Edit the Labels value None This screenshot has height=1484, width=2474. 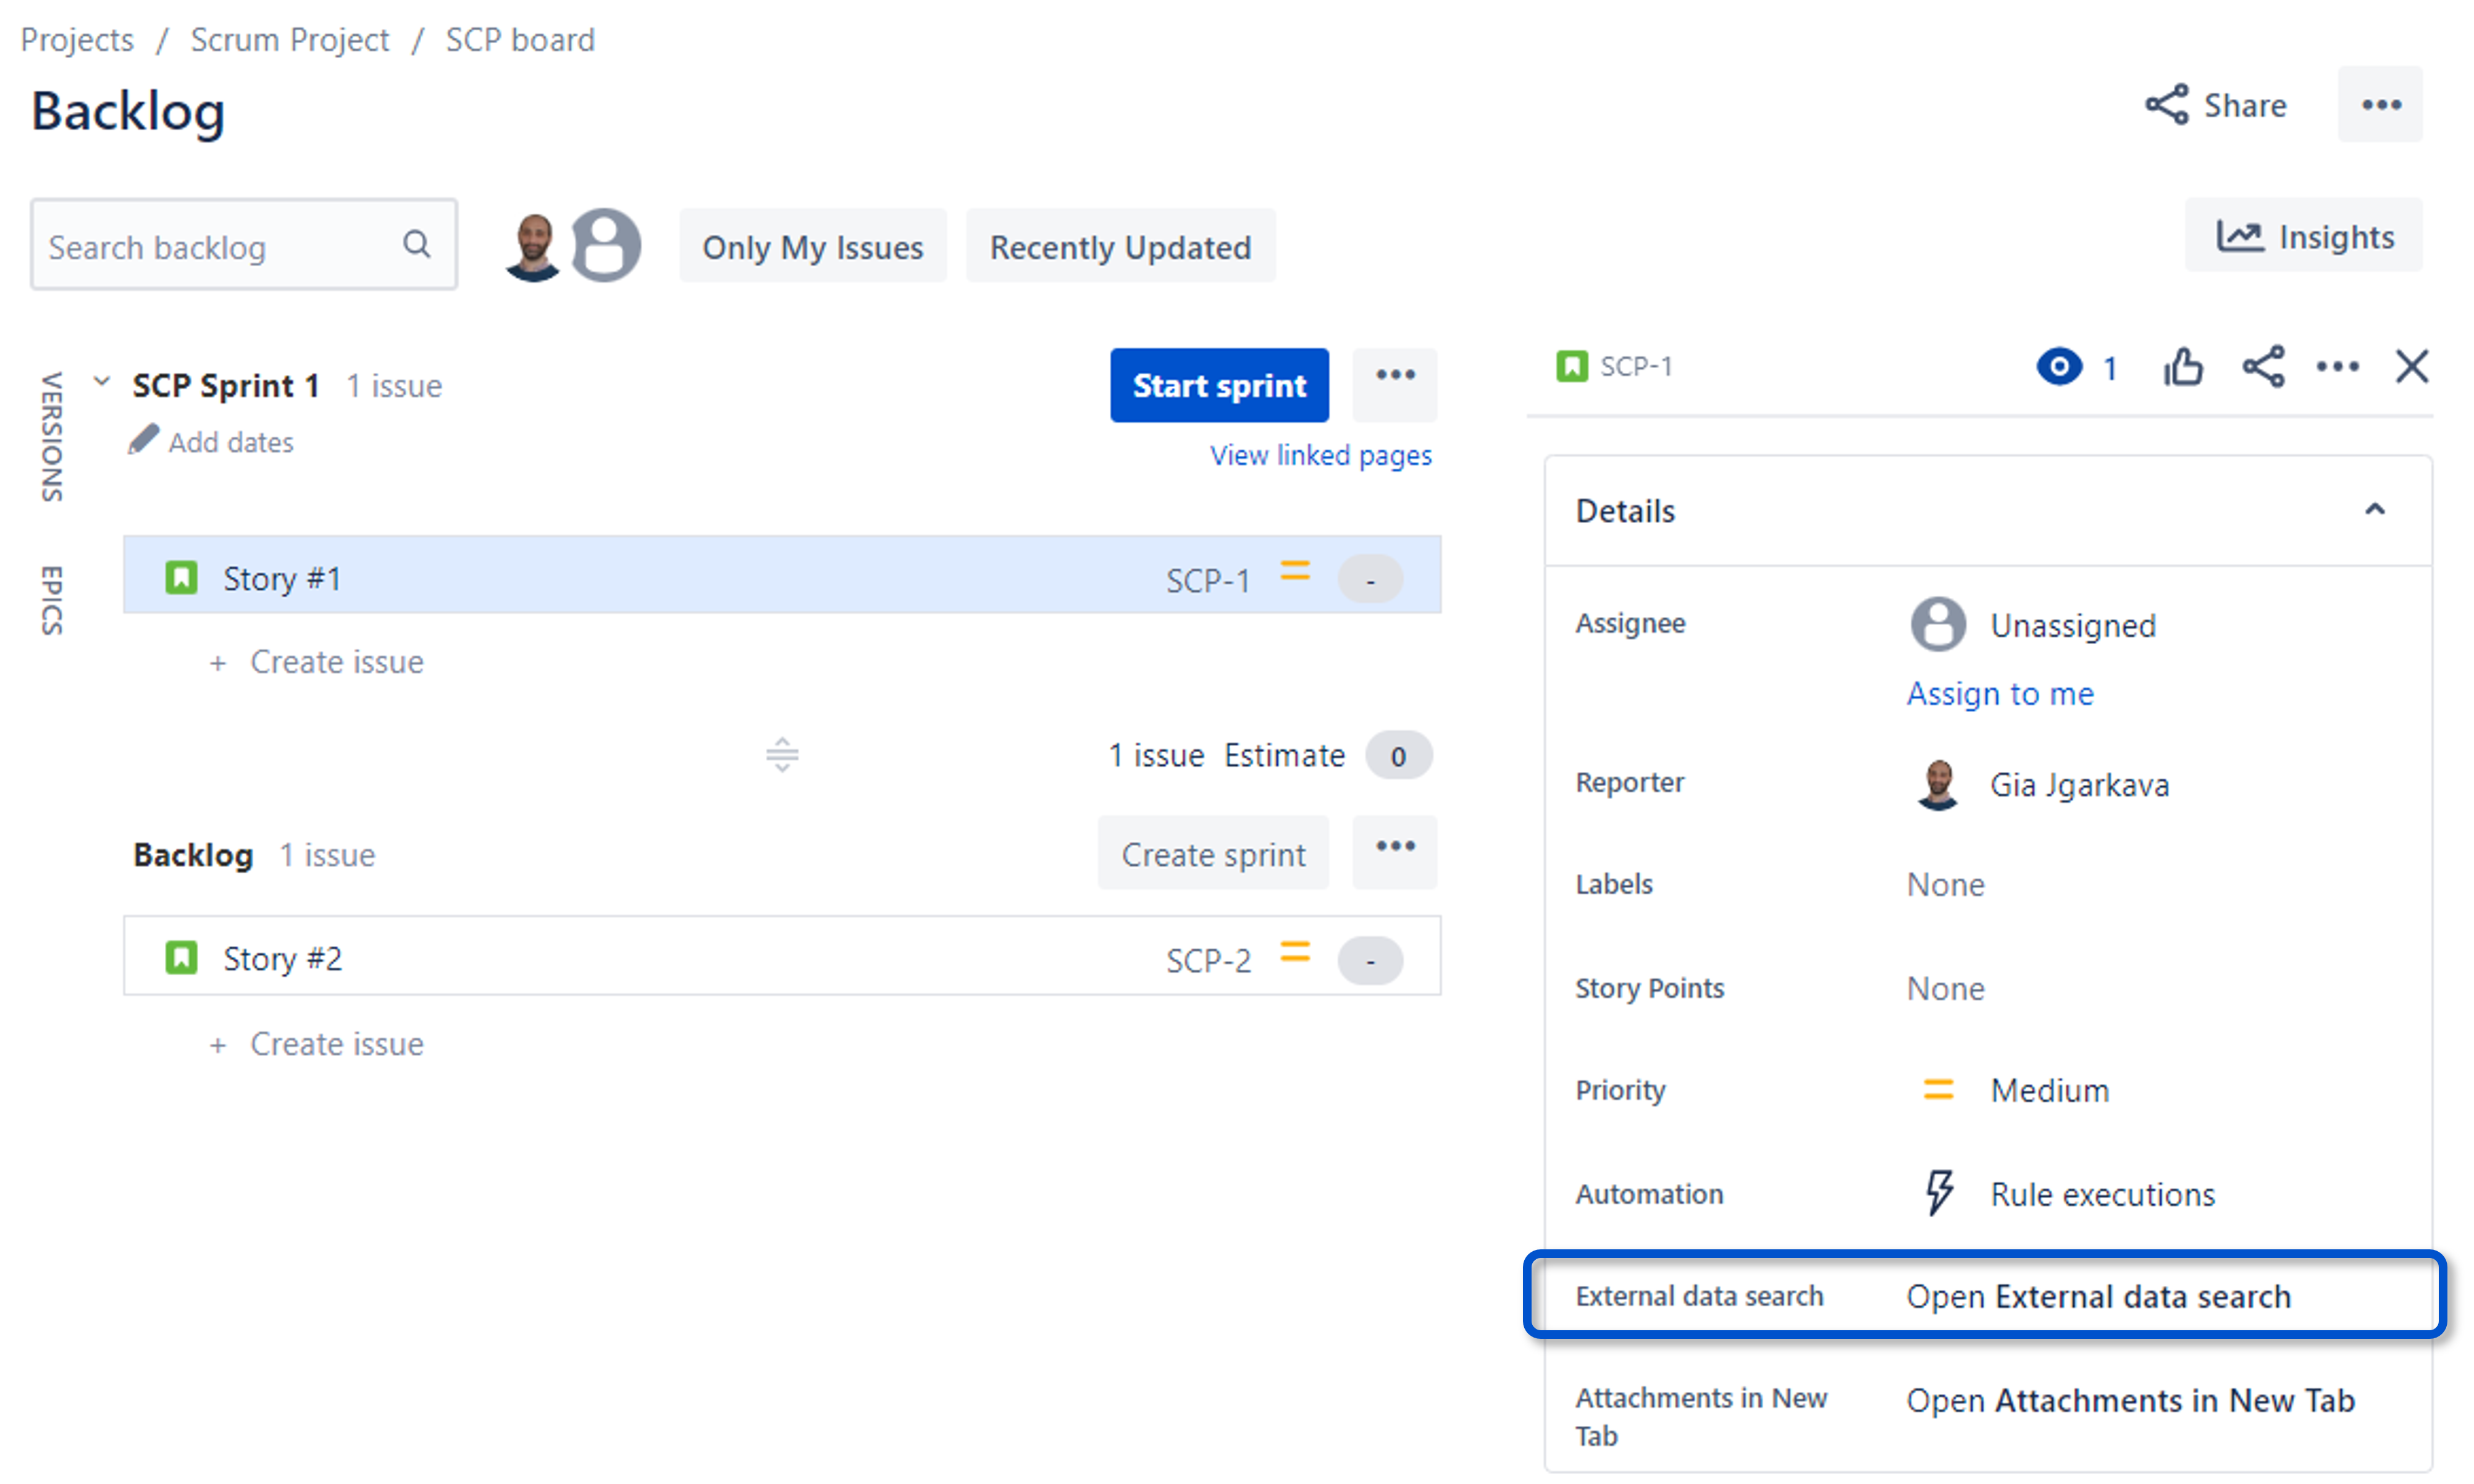pyautogui.click(x=1945, y=885)
